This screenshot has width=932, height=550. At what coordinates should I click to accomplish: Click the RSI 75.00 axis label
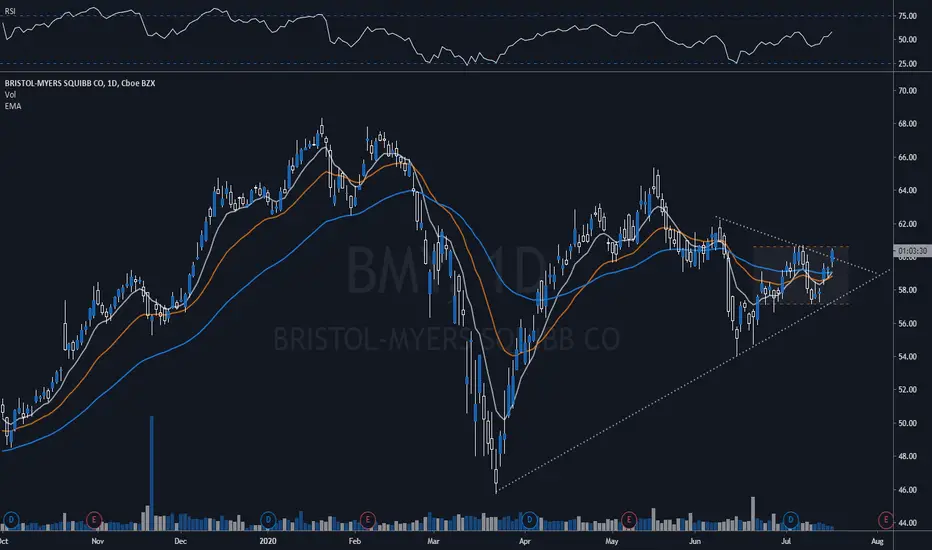click(908, 16)
